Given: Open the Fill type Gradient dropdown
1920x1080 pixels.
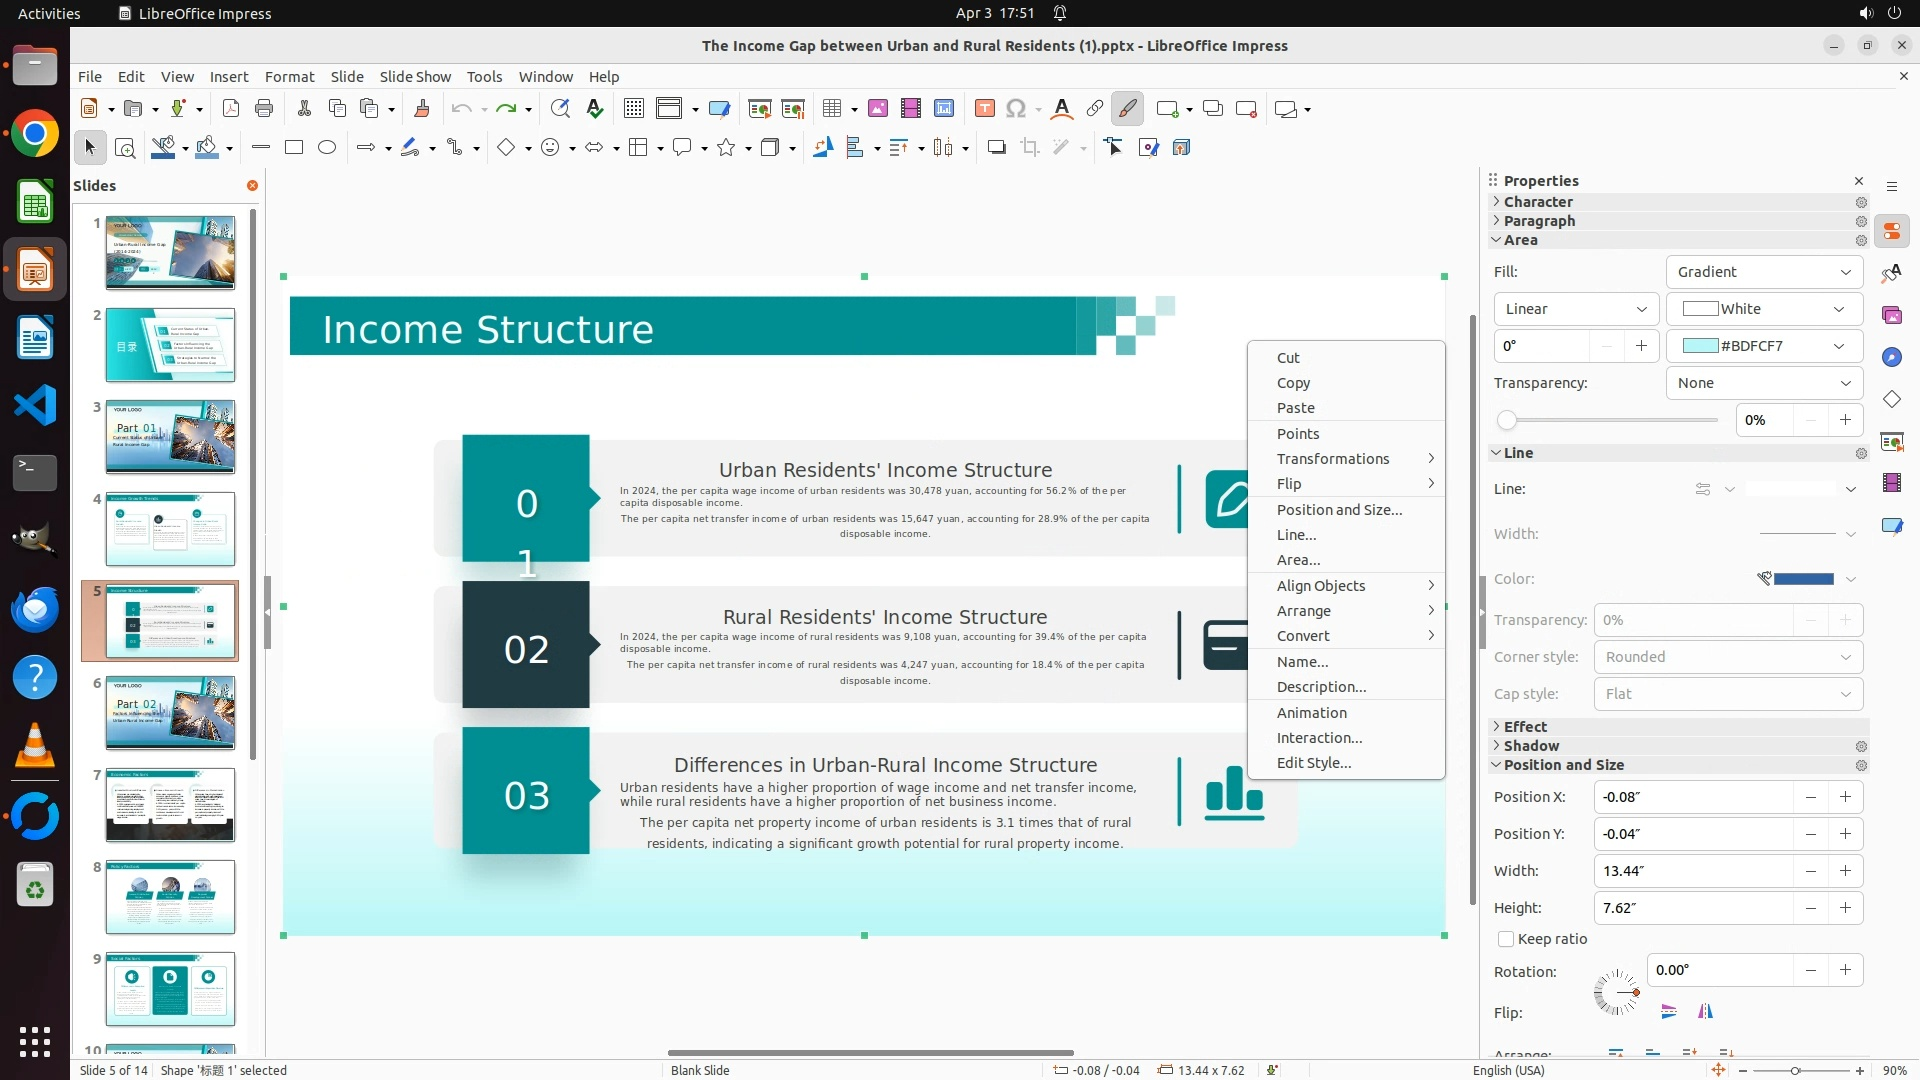Looking at the screenshot, I should (x=1764, y=272).
